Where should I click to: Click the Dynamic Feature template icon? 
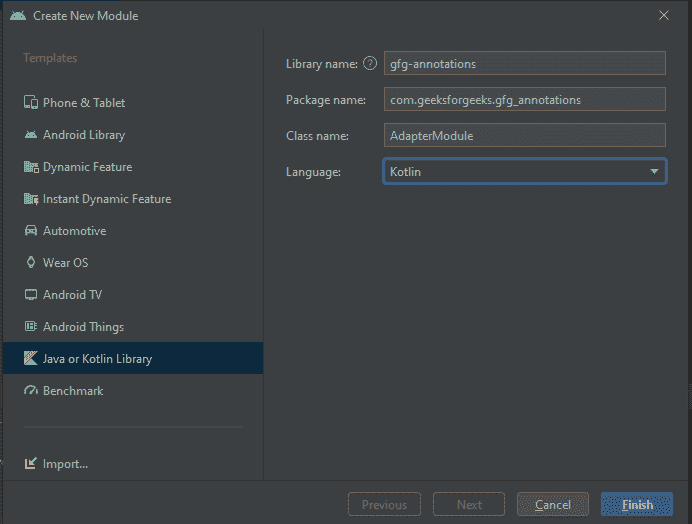click(x=31, y=167)
